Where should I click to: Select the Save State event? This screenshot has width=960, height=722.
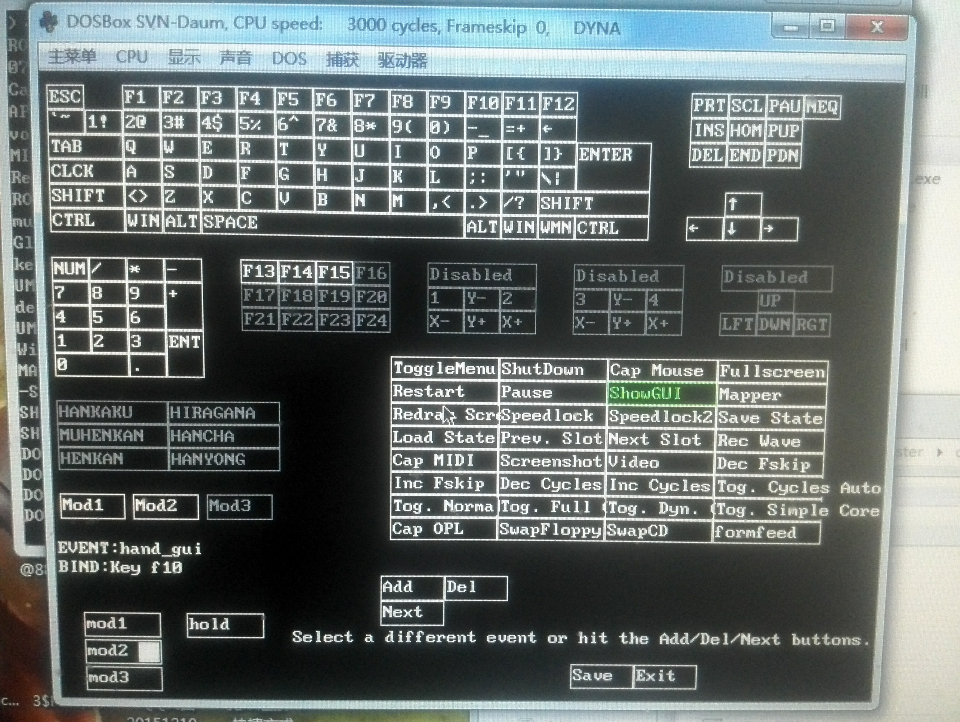click(x=770, y=418)
